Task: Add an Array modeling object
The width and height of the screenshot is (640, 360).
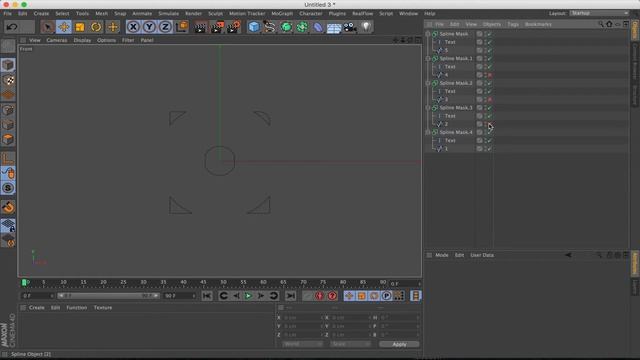Action: point(302,27)
